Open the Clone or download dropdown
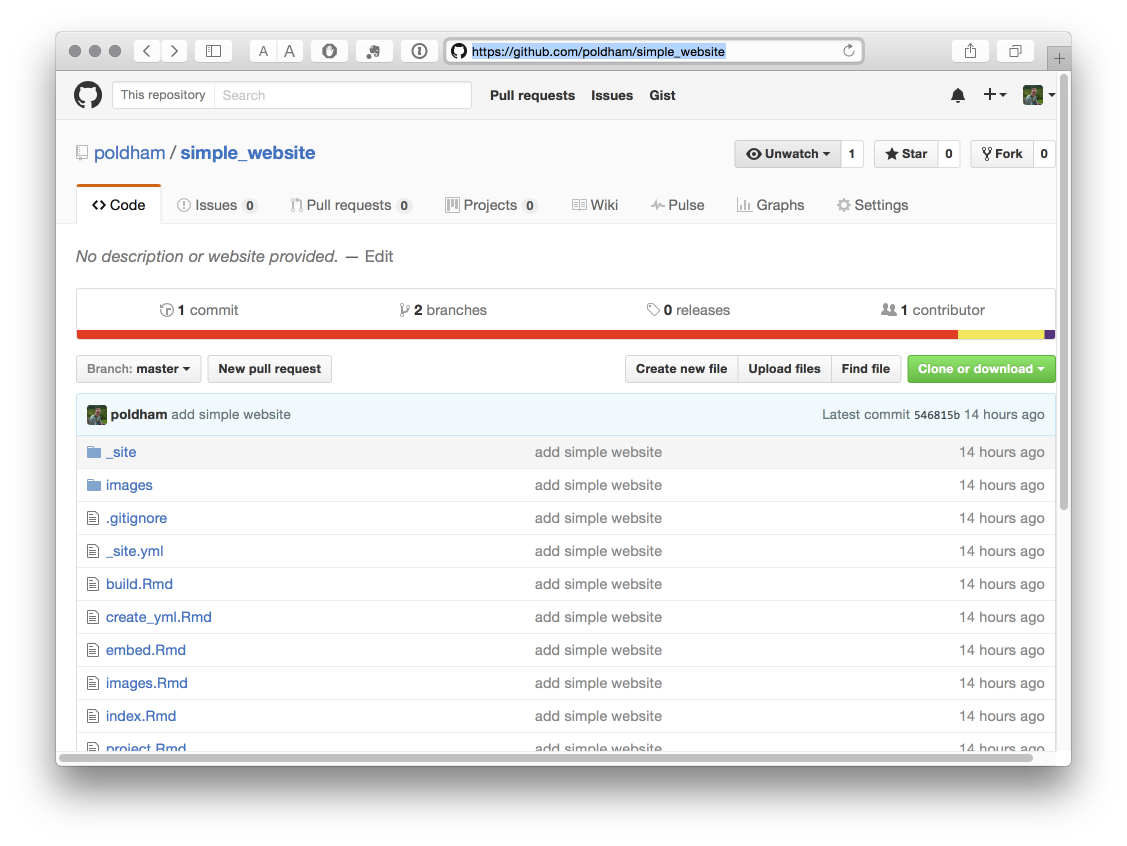1127x846 pixels. [981, 369]
